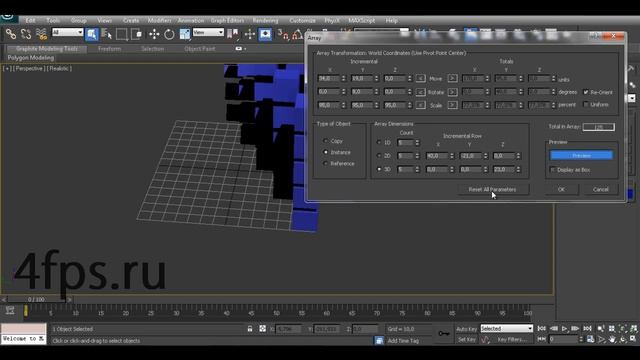This screenshot has height=360, width=640.
Task: Click the Reset All Parameters button
Action: [492, 189]
